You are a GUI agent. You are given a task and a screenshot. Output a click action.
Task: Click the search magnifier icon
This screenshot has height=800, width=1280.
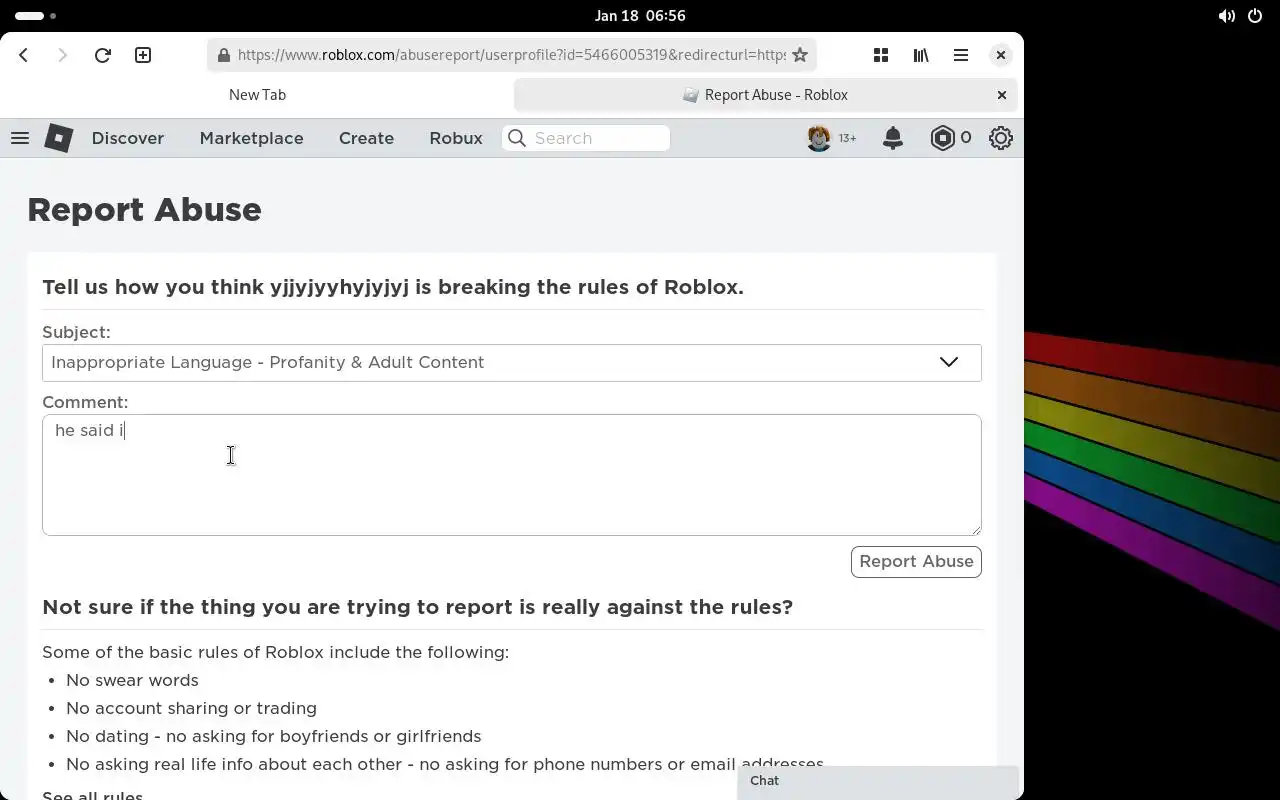(517, 138)
